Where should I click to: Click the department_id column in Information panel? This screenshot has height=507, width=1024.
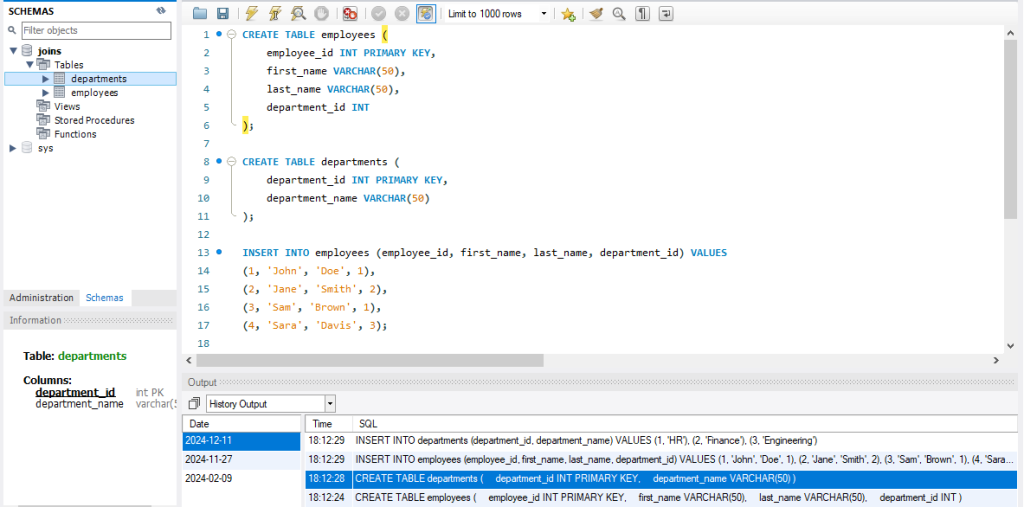pos(75,392)
